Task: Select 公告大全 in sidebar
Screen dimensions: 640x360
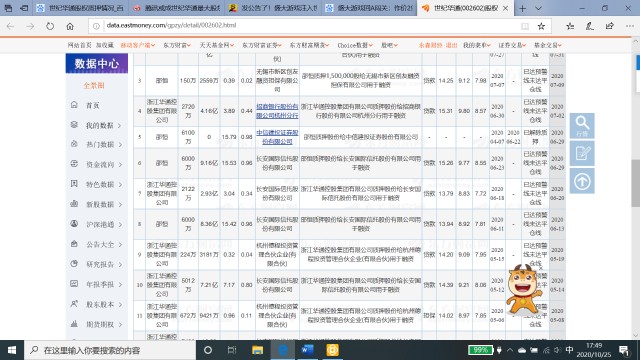Action: (96, 244)
